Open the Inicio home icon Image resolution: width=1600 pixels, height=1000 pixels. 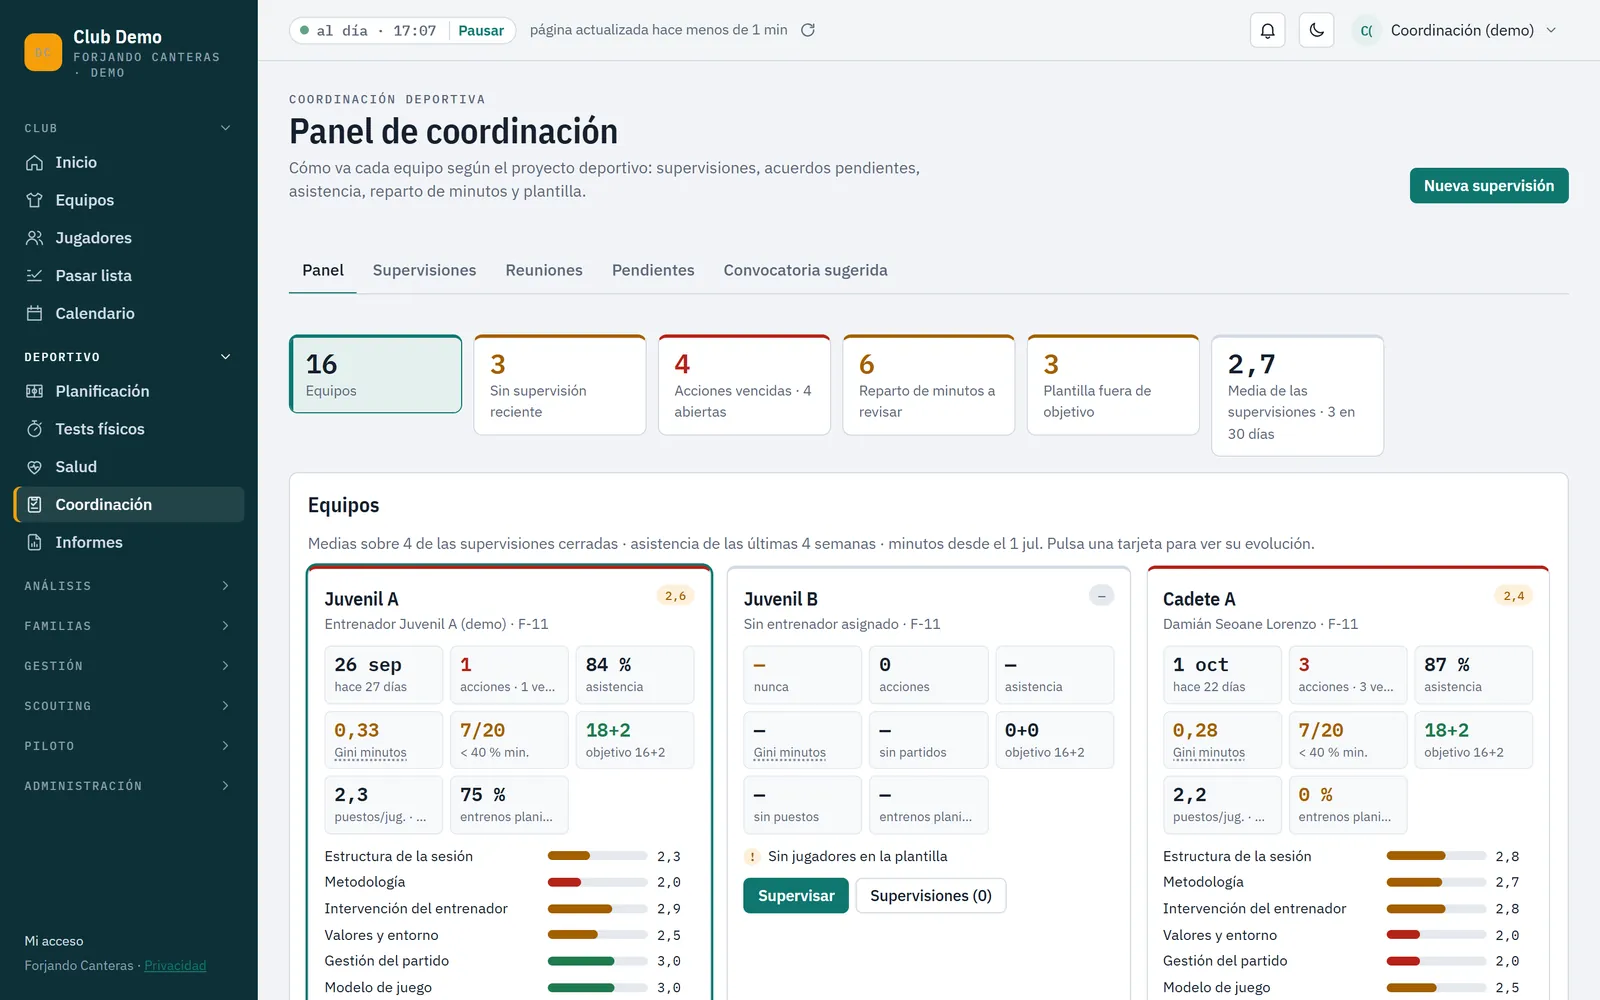[34, 162]
